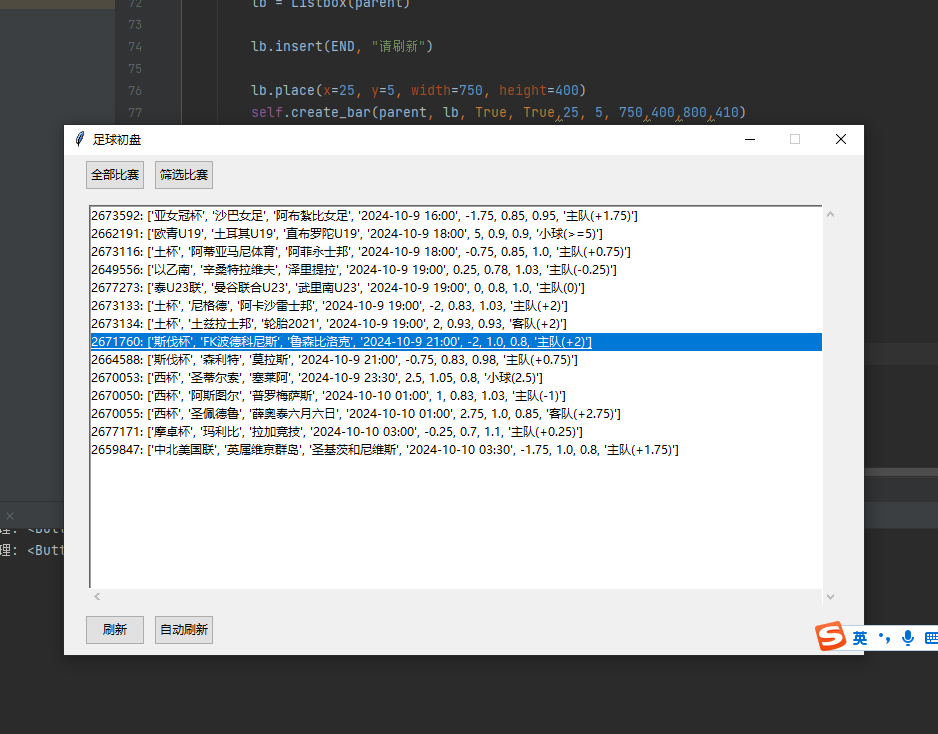
Task: Toggle the IME punctuation mode icon
Action: 883,638
